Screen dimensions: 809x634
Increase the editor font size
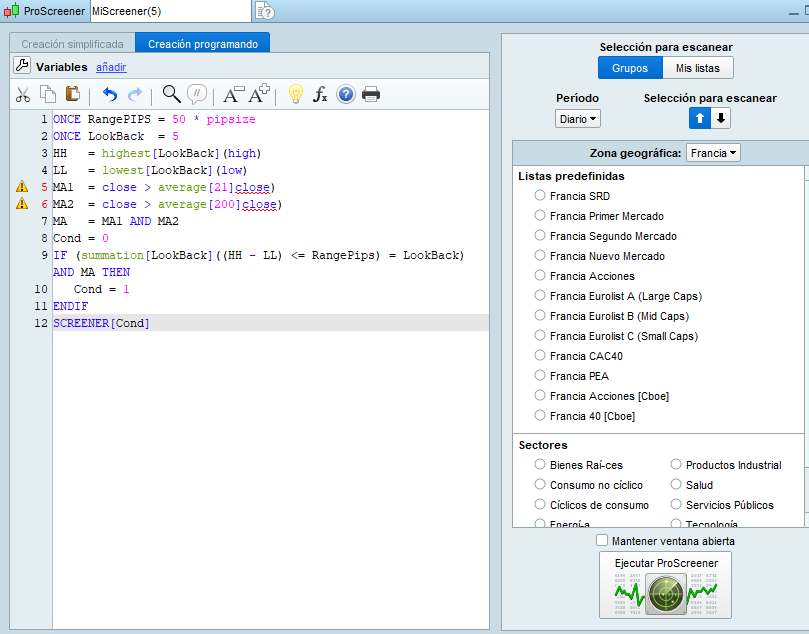260,95
